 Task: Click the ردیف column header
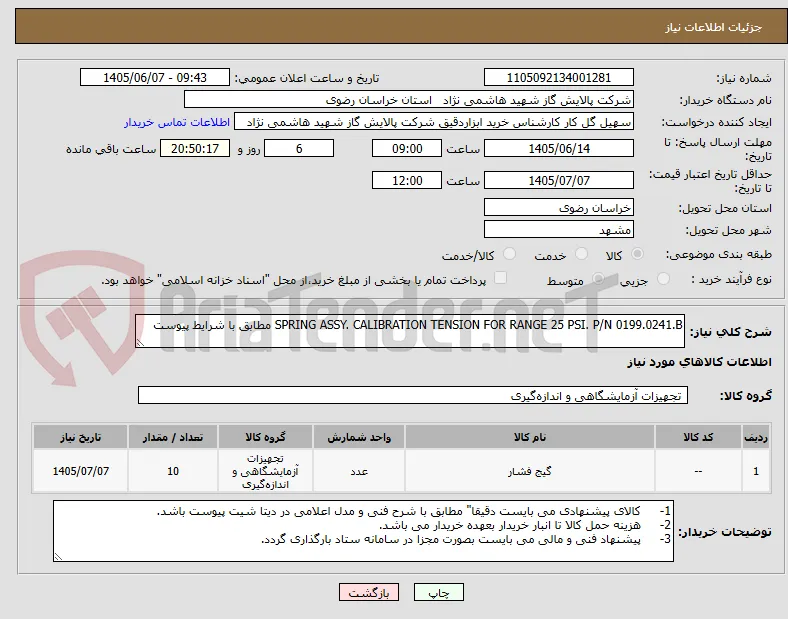(x=756, y=437)
